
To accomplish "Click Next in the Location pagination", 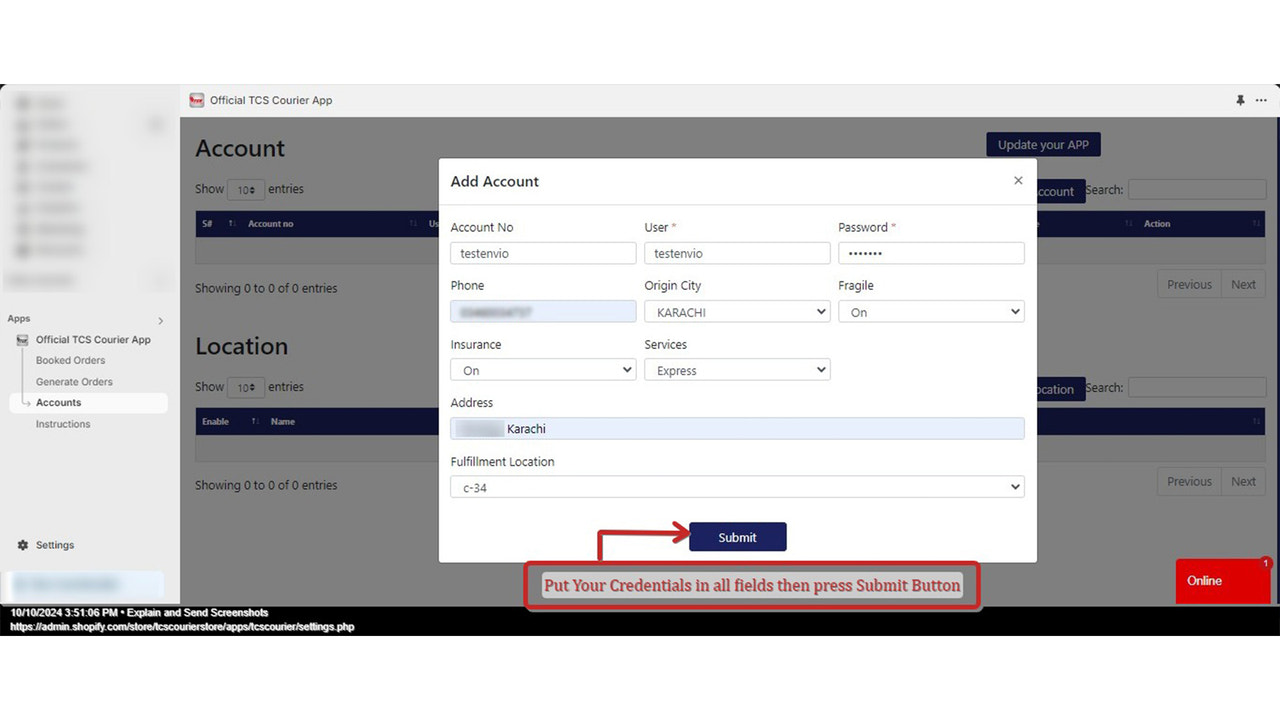I will 1243,481.
